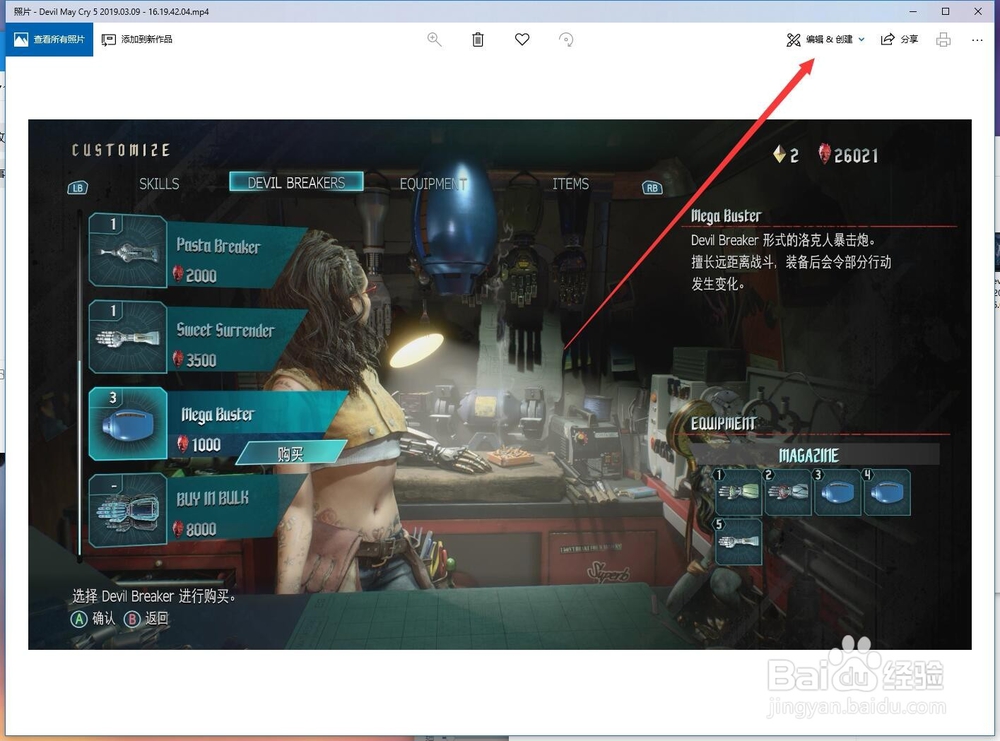Viewport: 1000px width, 741px height.
Task: Click the Mega Buster description title
Action: tap(726, 216)
